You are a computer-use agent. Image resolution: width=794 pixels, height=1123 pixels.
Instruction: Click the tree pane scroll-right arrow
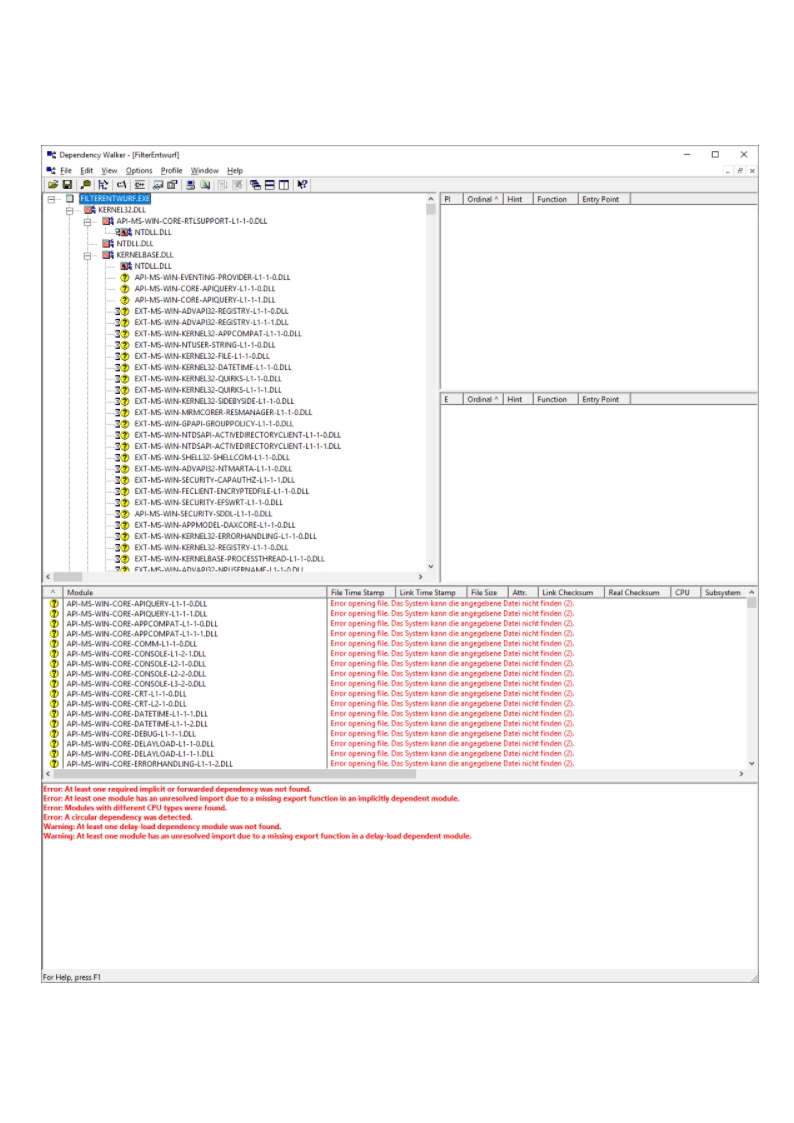point(420,577)
